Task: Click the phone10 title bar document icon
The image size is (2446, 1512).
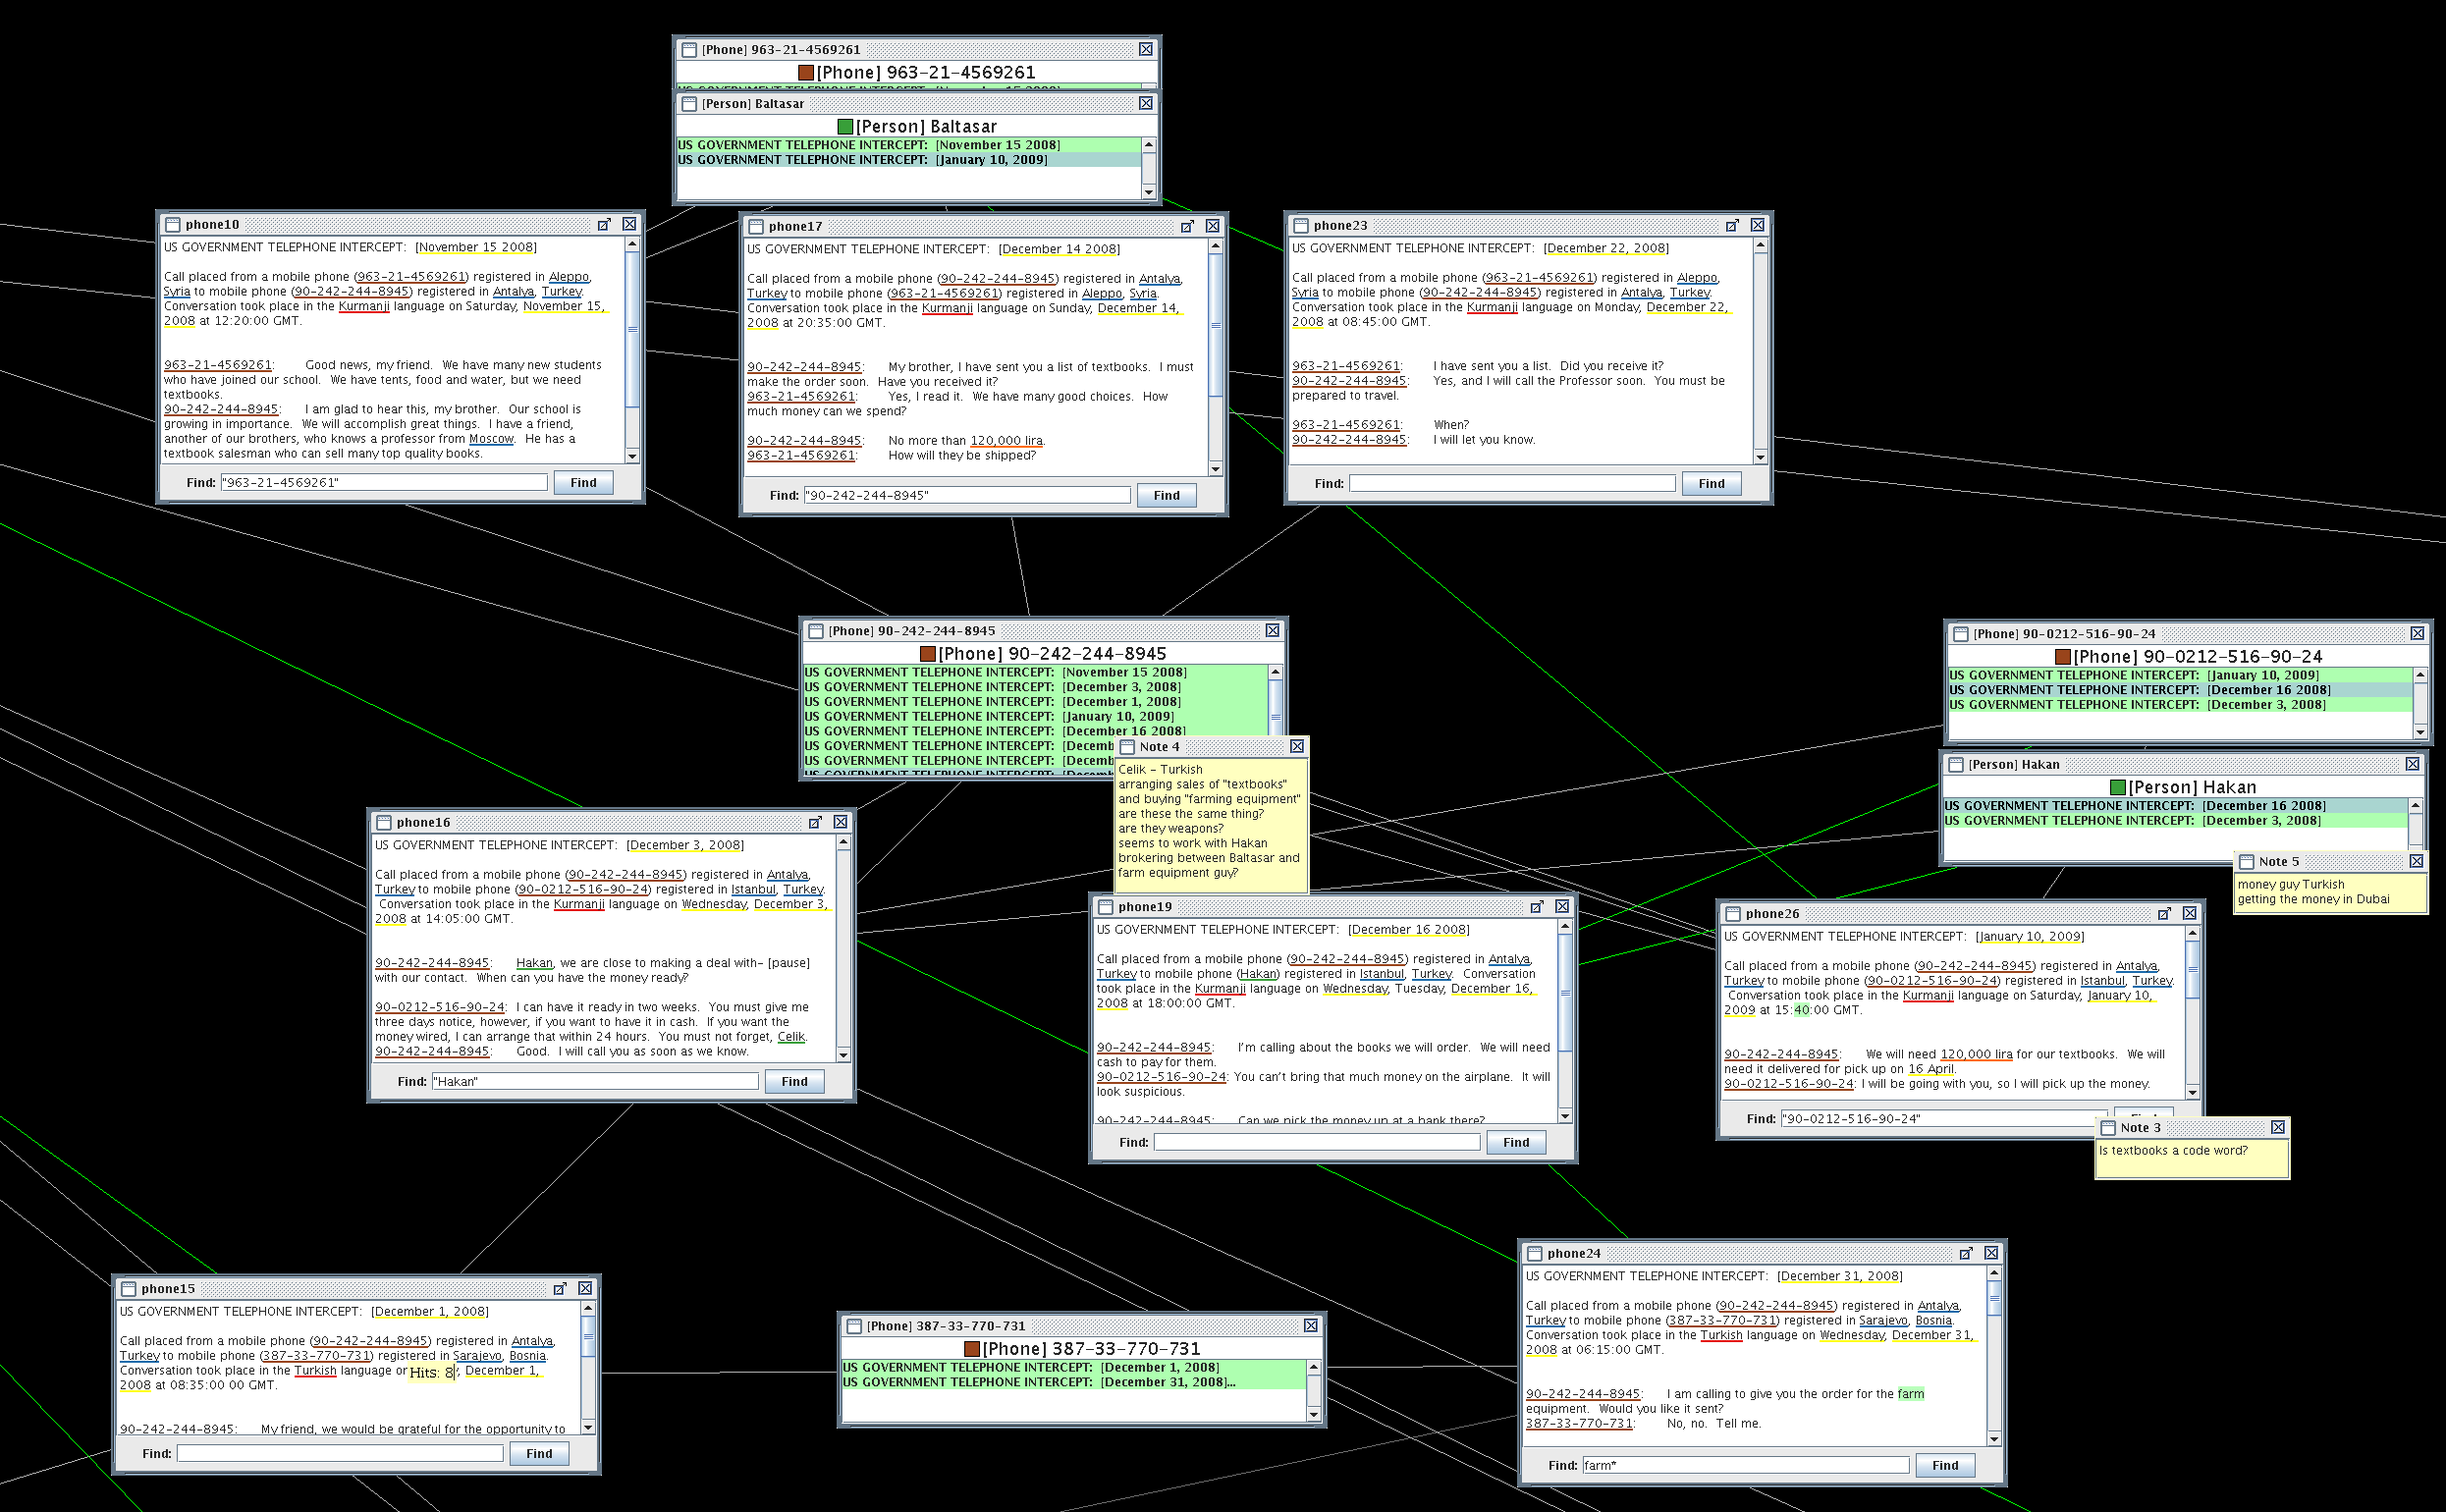Action: (172, 225)
